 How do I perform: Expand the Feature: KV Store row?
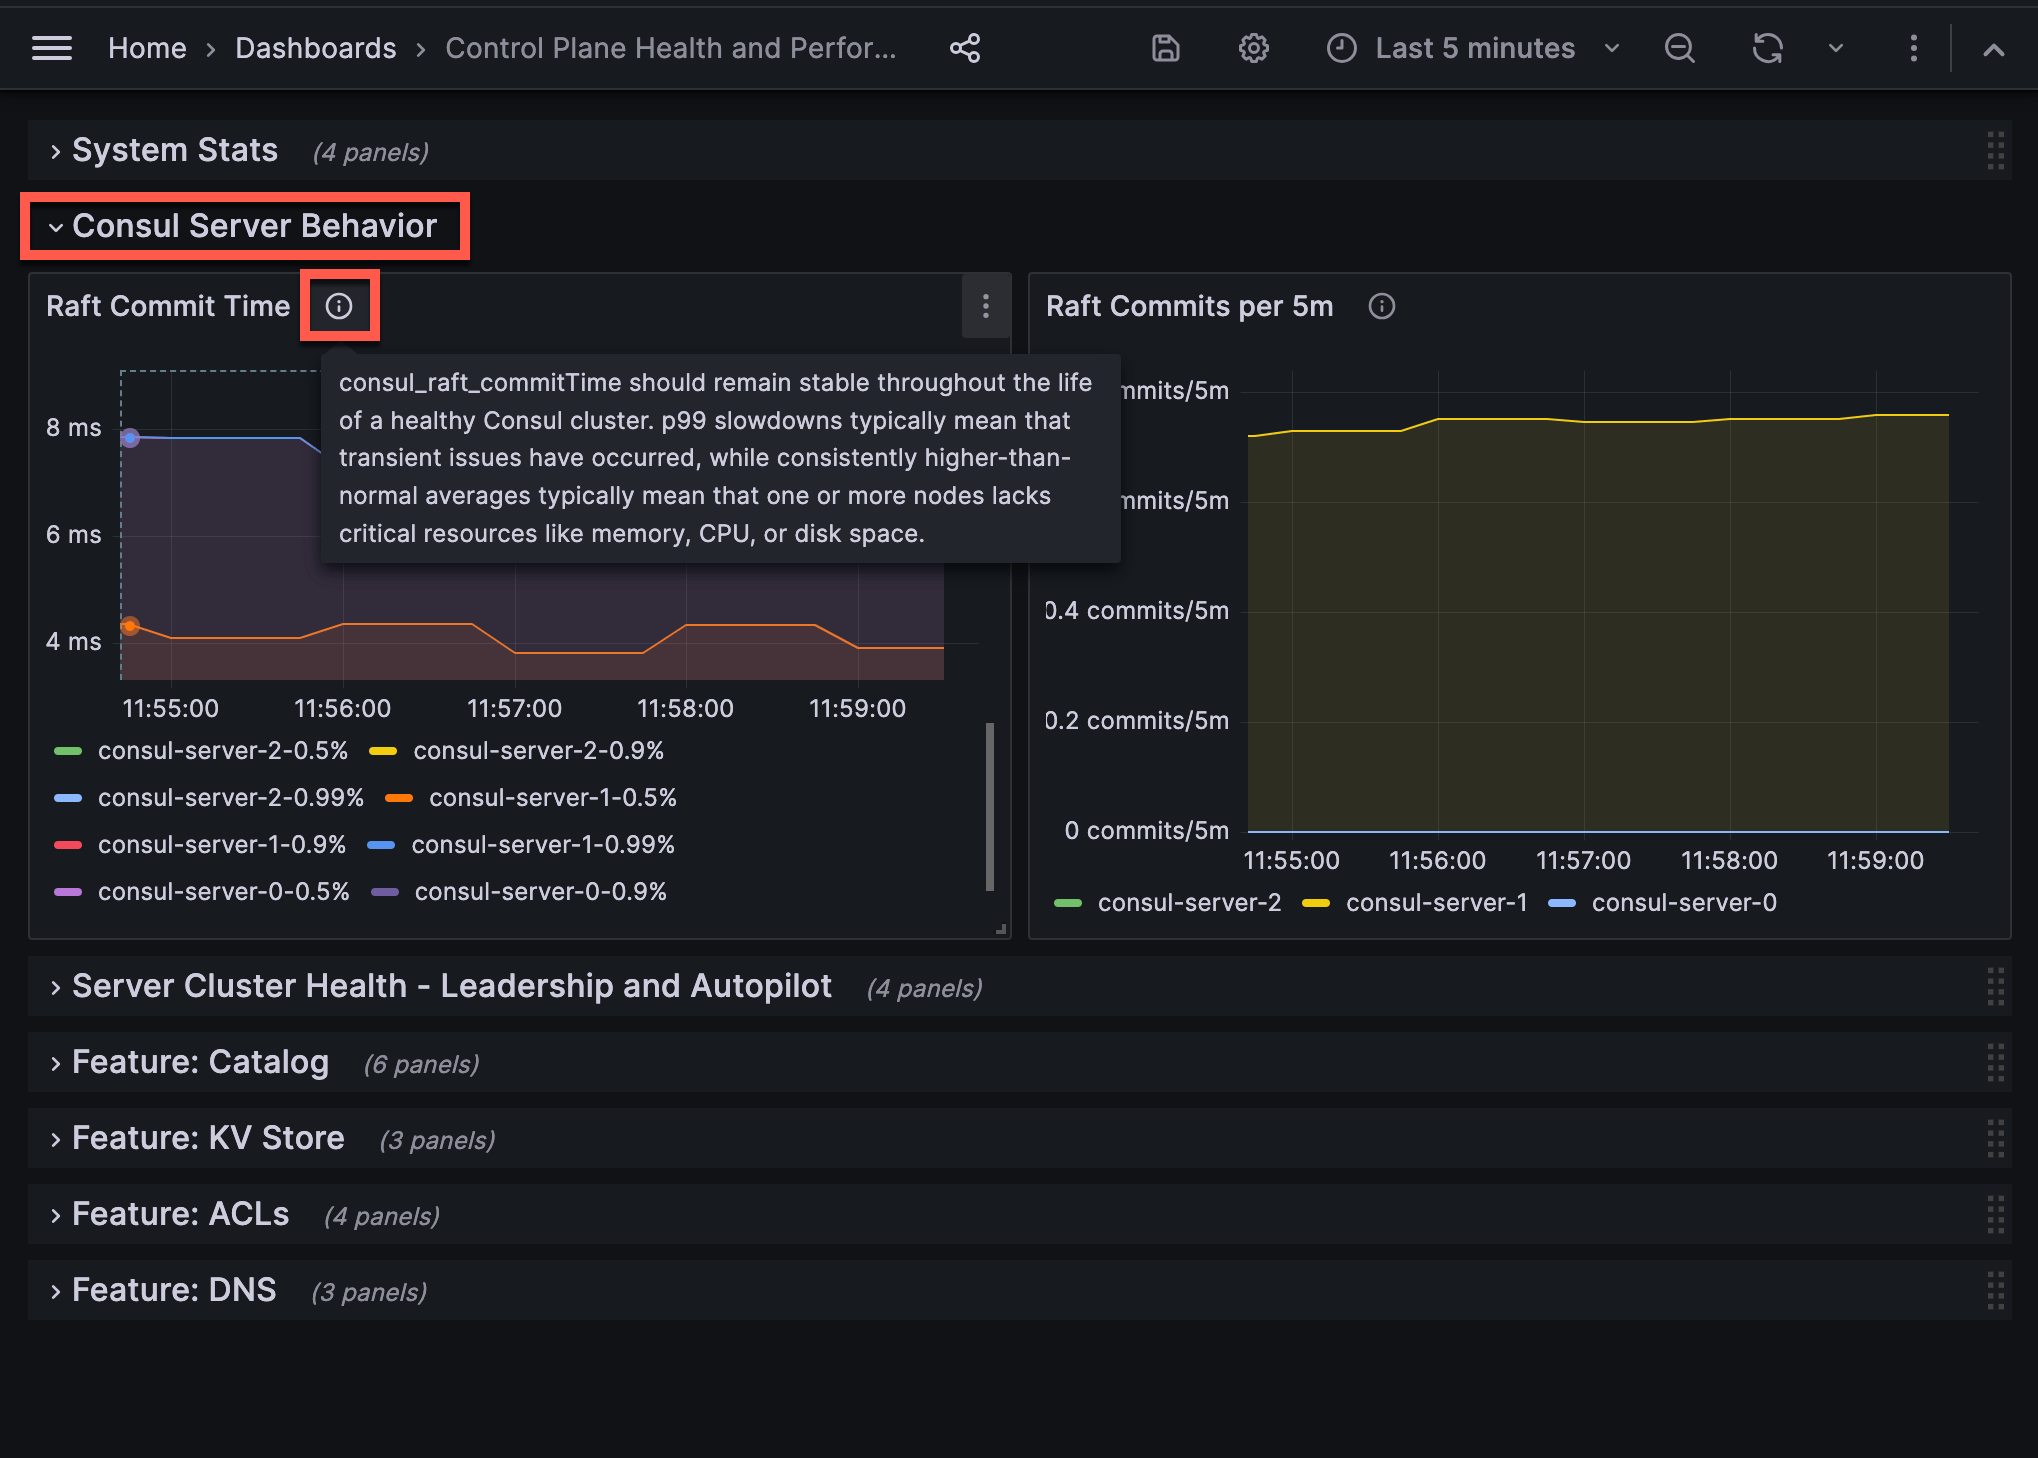click(206, 1138)
